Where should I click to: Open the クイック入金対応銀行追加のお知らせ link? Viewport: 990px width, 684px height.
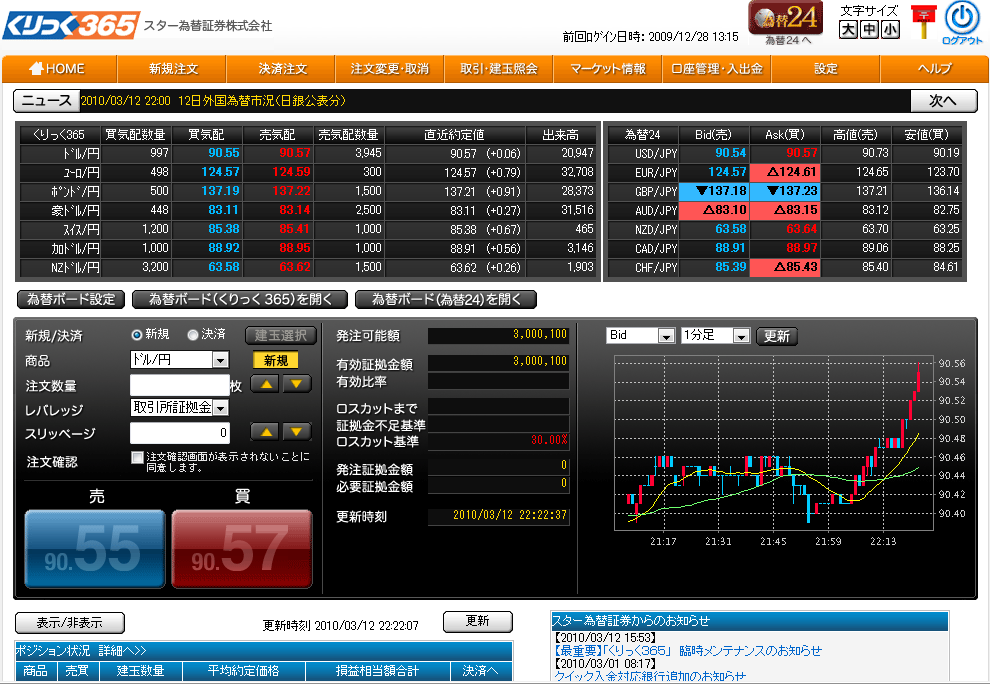(650, 676)
